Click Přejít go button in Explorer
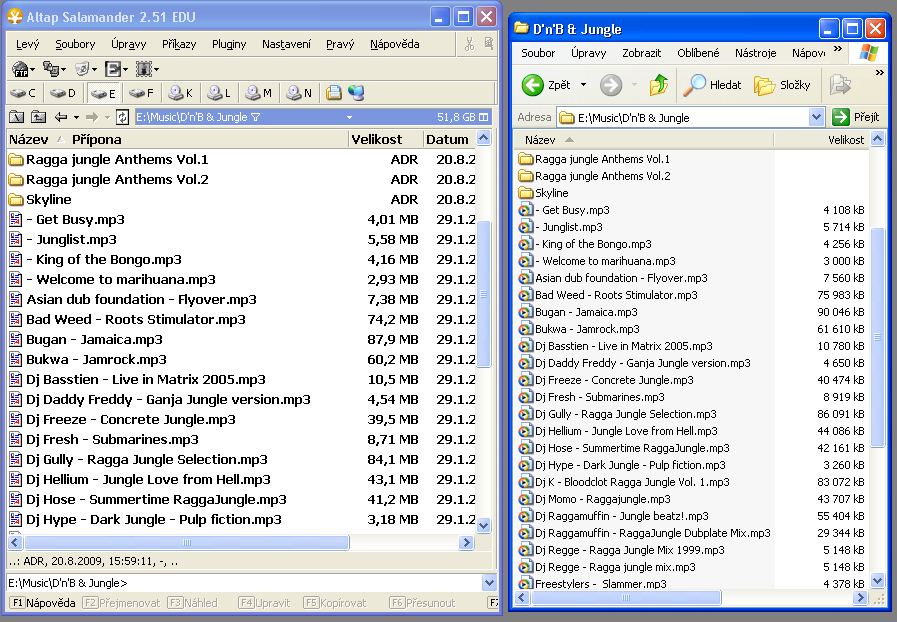 coord(856,118)
